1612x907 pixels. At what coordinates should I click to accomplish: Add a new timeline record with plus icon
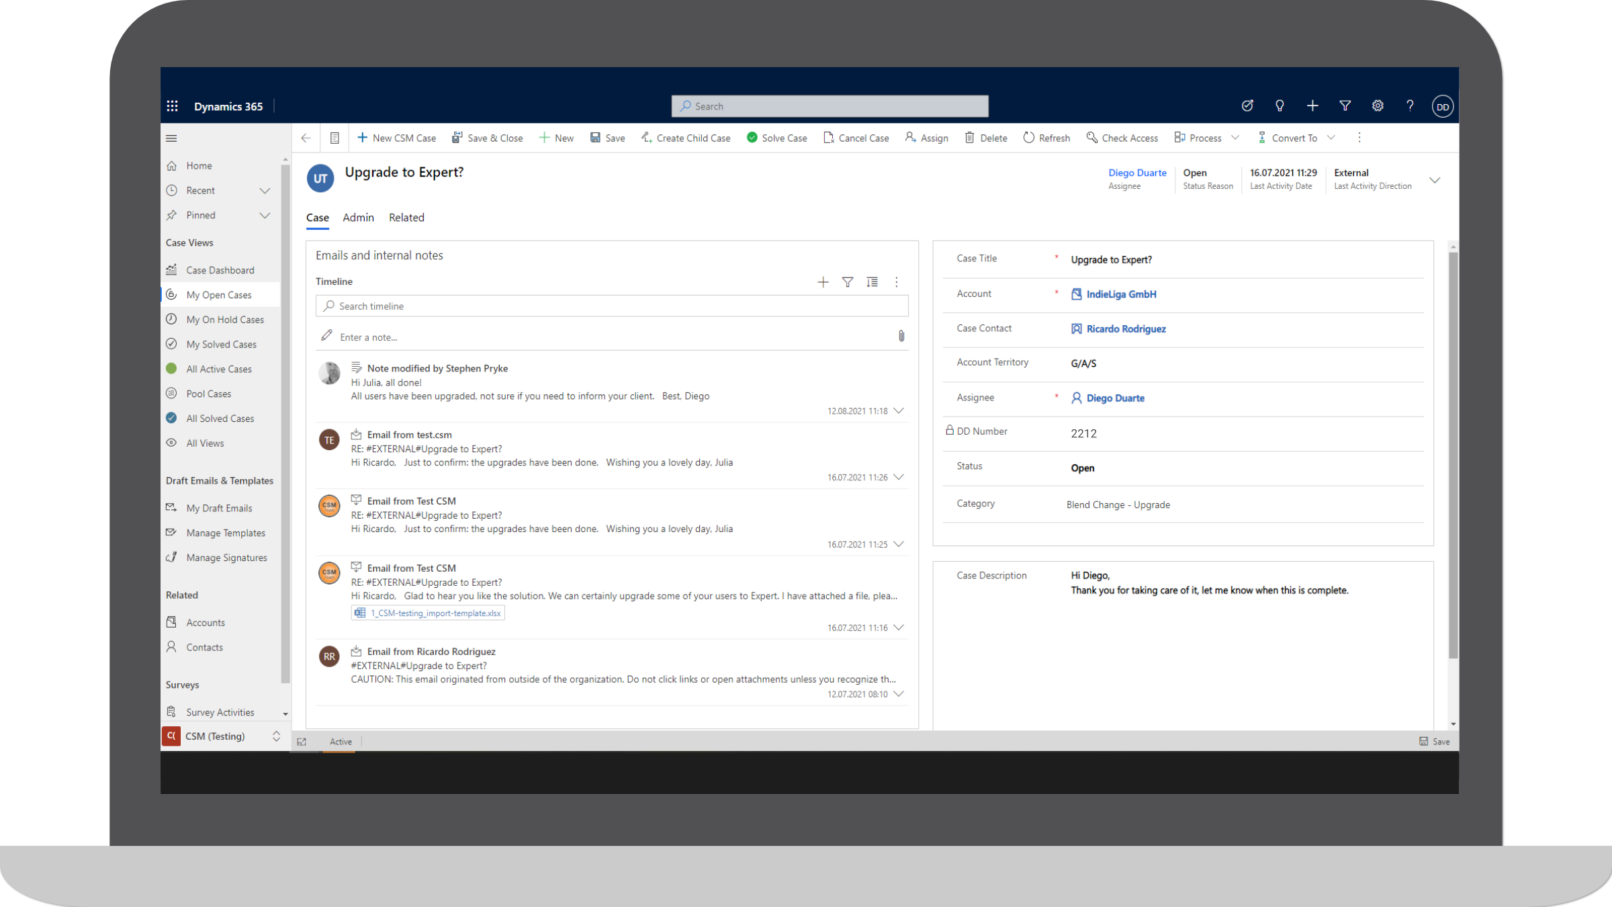[x=823, y=282]
